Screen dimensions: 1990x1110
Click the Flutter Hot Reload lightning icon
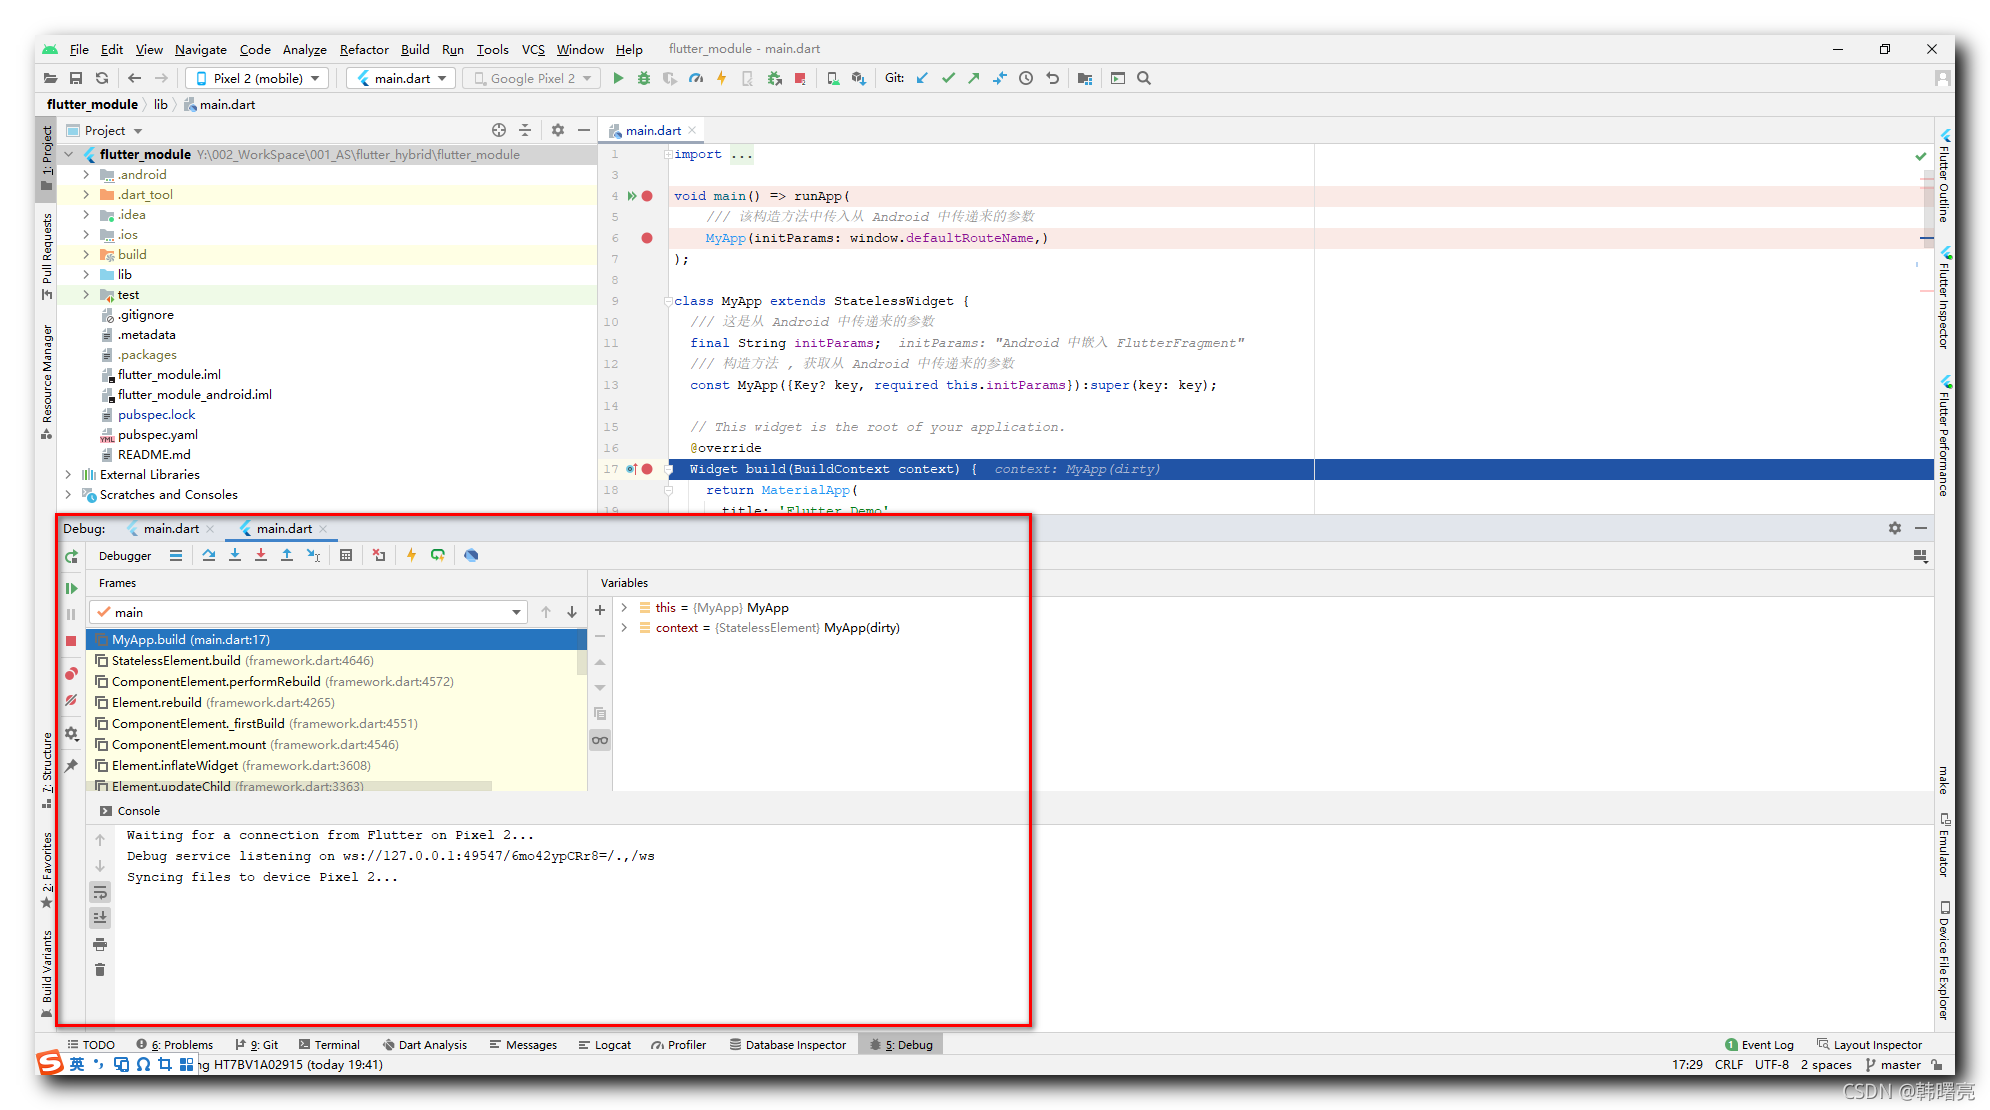(x=411, y=555)
